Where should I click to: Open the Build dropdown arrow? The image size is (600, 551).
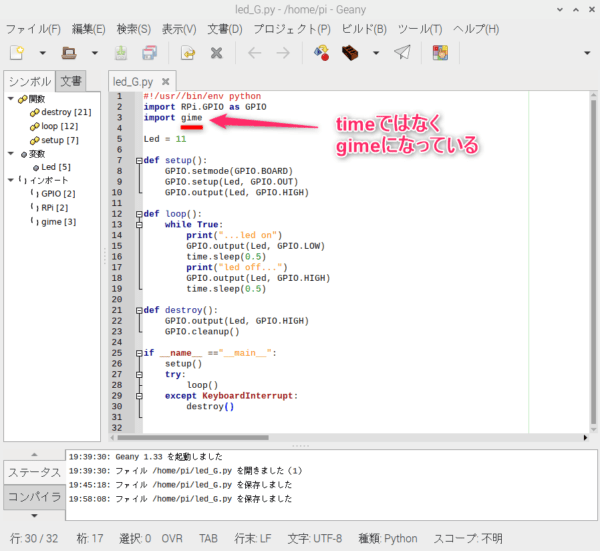[376, 53]
